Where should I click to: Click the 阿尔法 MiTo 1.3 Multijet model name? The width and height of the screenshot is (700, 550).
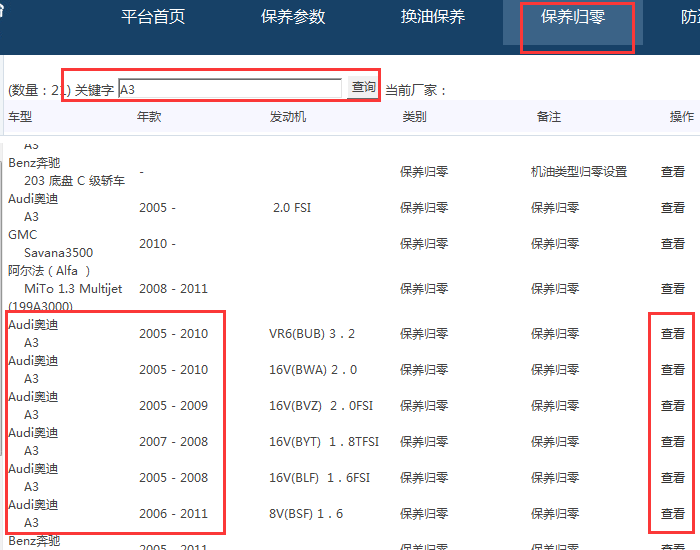click(65, 289)
